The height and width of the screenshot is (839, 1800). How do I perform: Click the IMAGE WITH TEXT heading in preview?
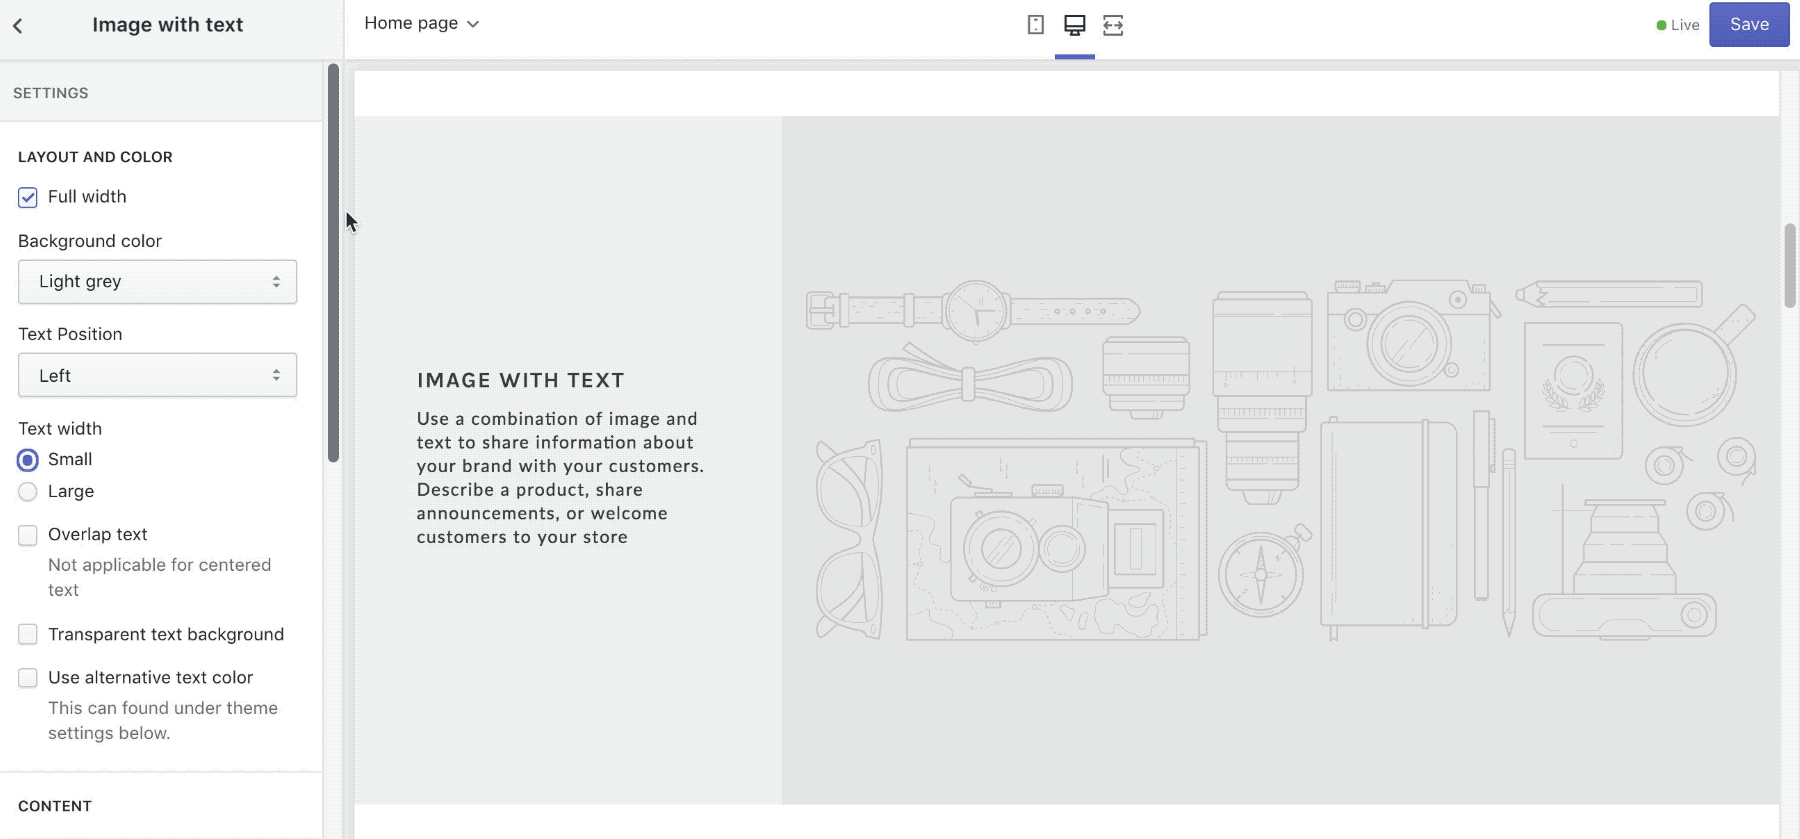(x=521, y=381)
